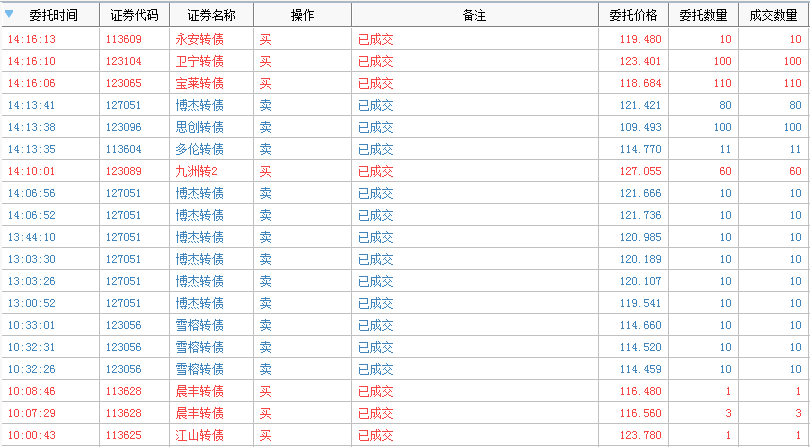Screen dimensions: 810x447
Task: Click the sort arrow in 委托时间 header
Action: tap(9, 14)
